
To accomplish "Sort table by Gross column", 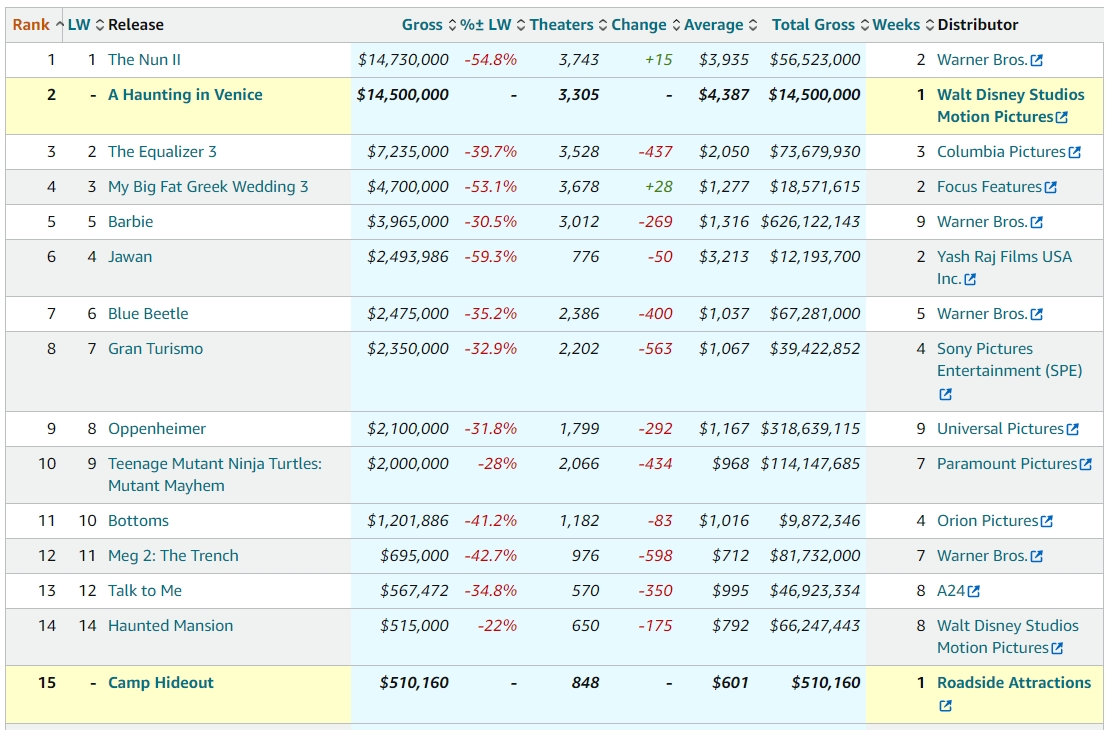I will (429, 25).
